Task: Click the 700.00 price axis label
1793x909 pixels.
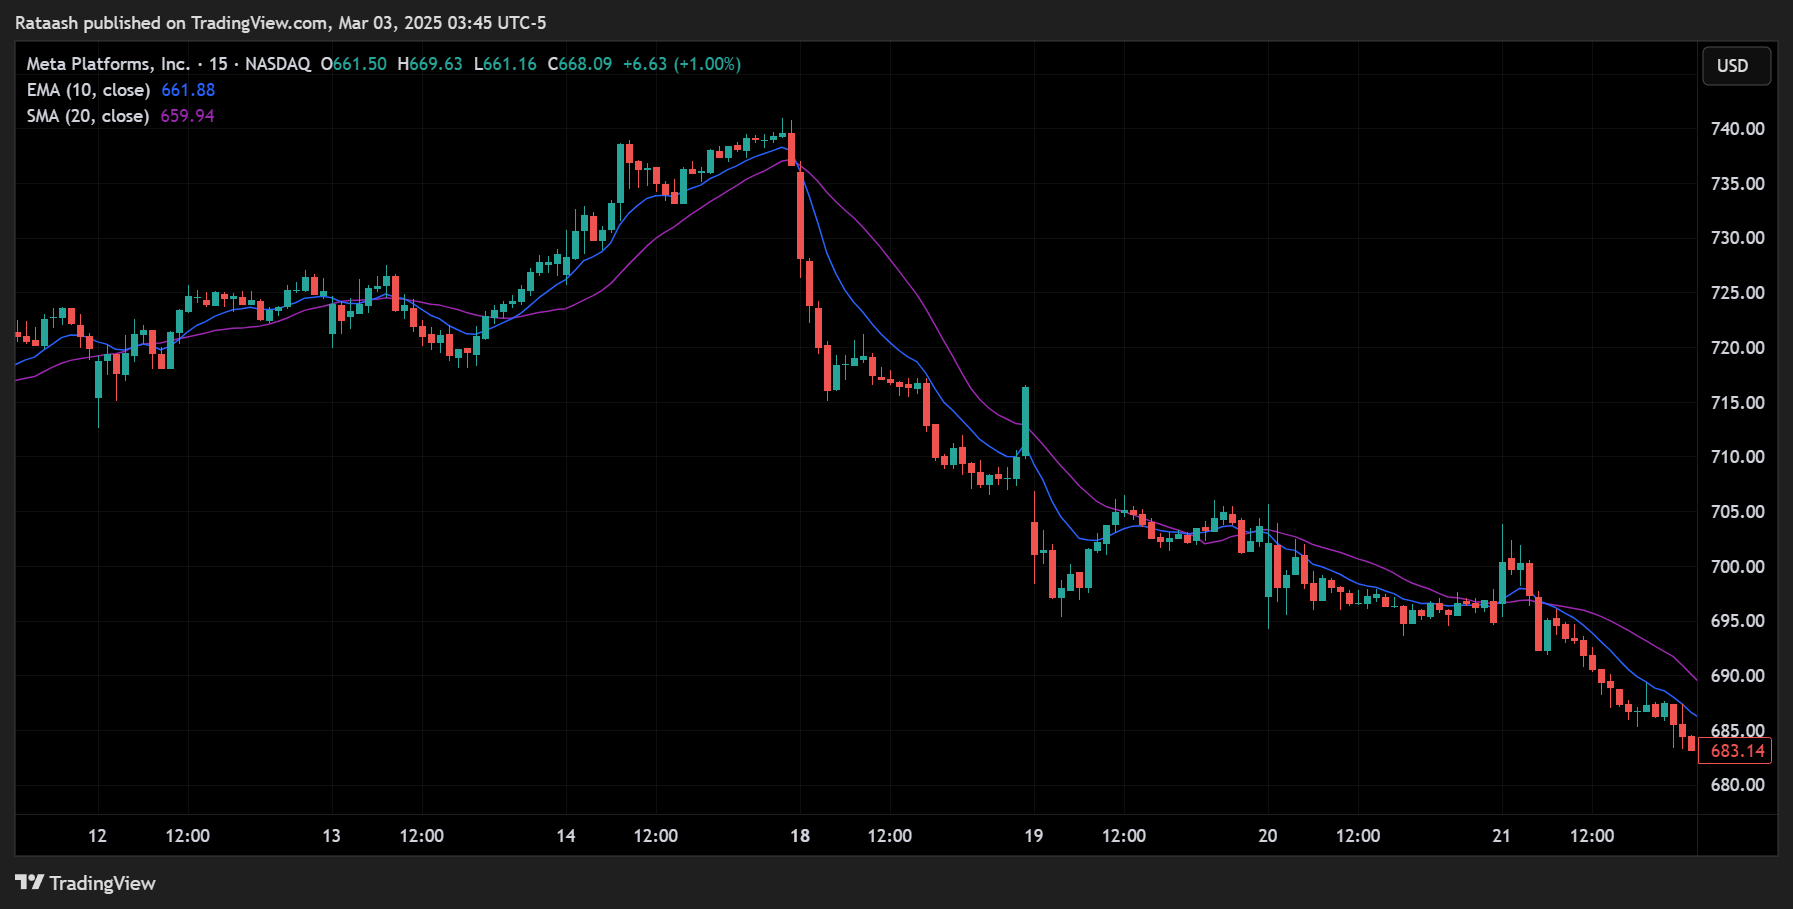Action: 1737,567
